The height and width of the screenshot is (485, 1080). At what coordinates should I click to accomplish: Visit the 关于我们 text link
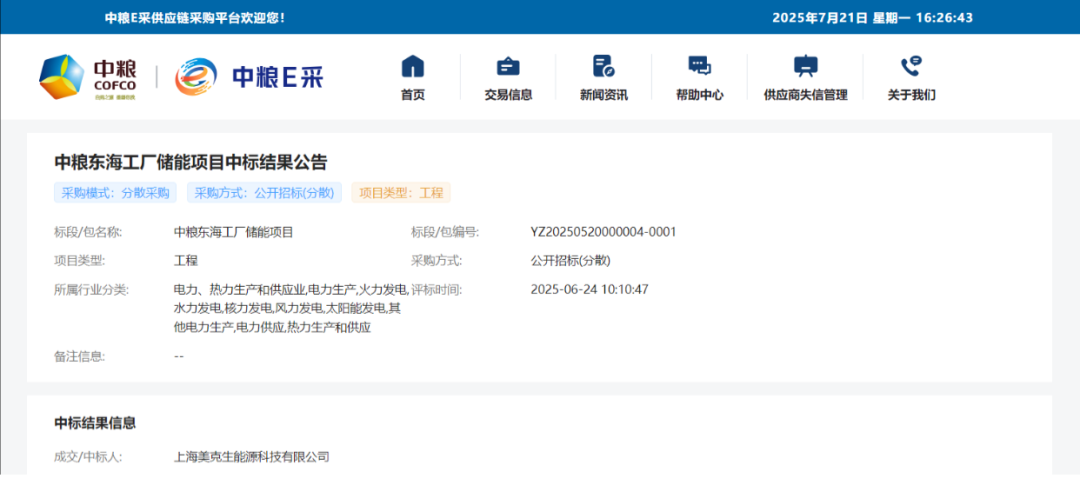pyautogui.click(x=911, y=95)
